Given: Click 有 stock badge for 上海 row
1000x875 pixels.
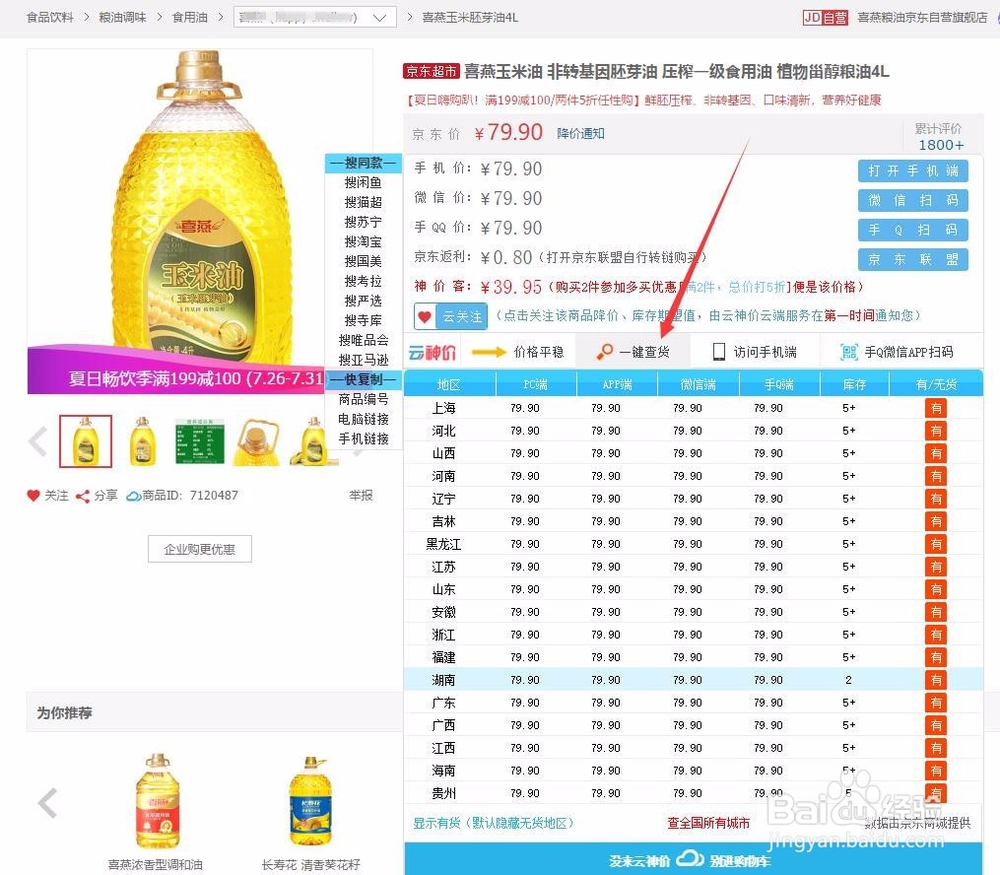Looking at the screenshot, I should pyautogui.click(x=936, y=408).
